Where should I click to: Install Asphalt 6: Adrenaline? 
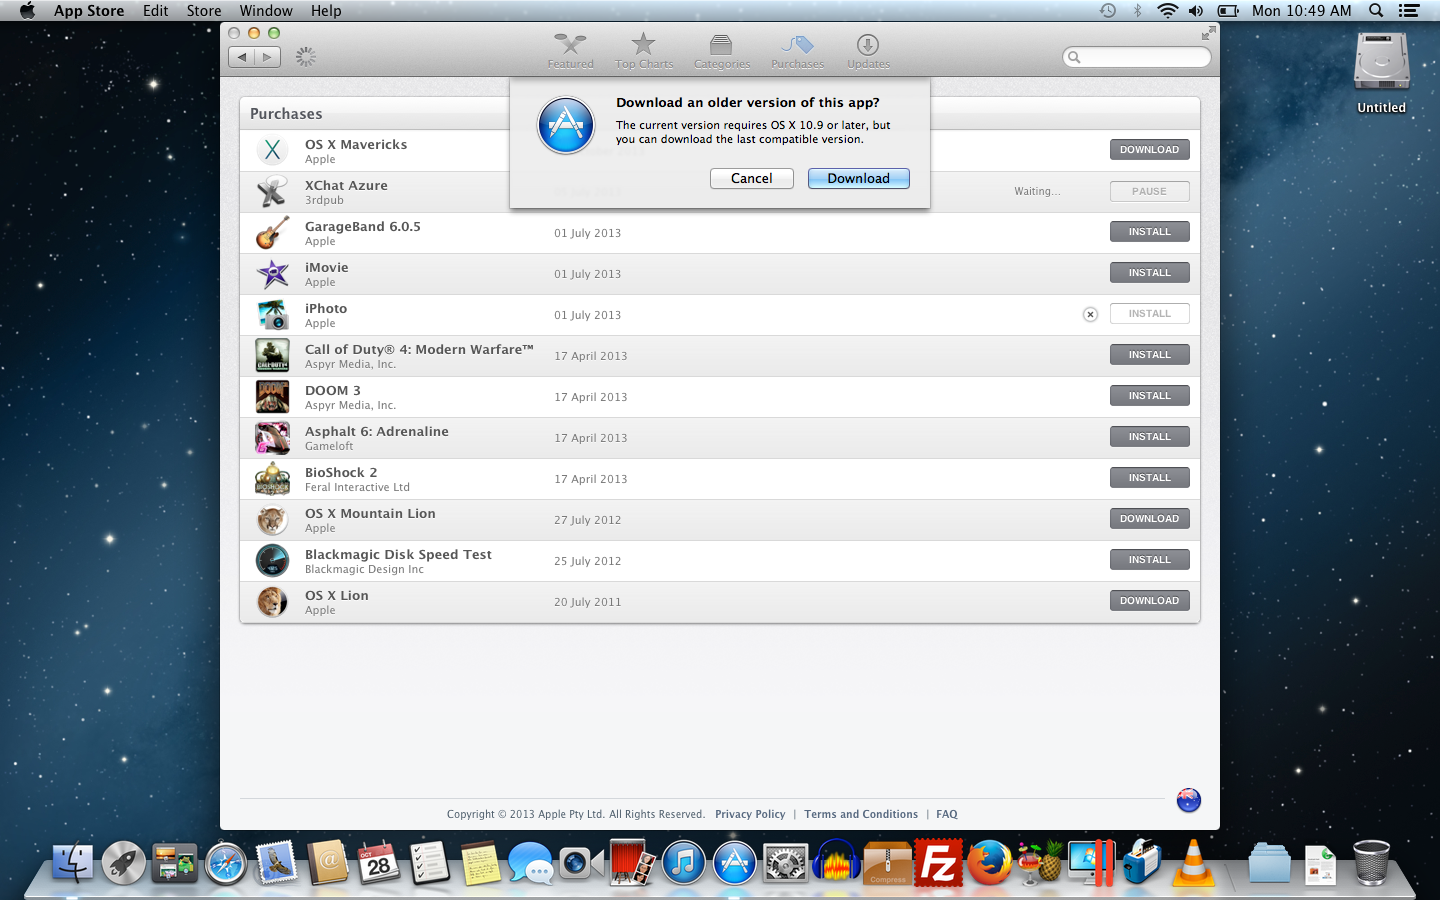coord(1149,437)
